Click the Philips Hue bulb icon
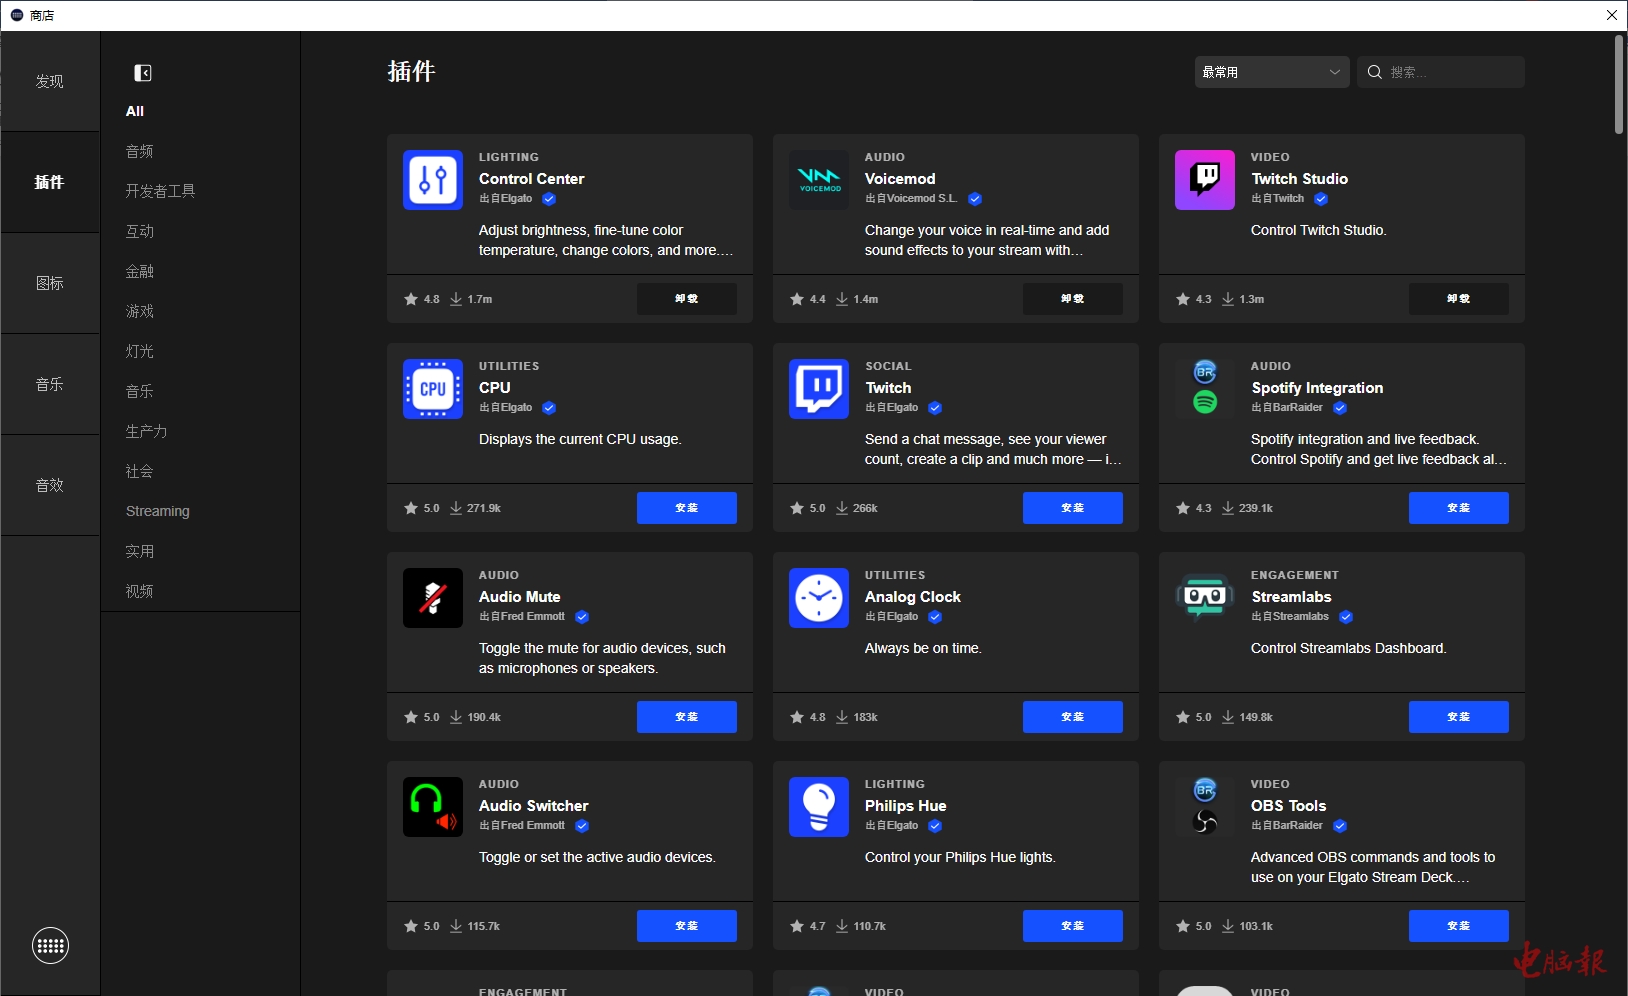1628x996 pixels. click(818, 807)
